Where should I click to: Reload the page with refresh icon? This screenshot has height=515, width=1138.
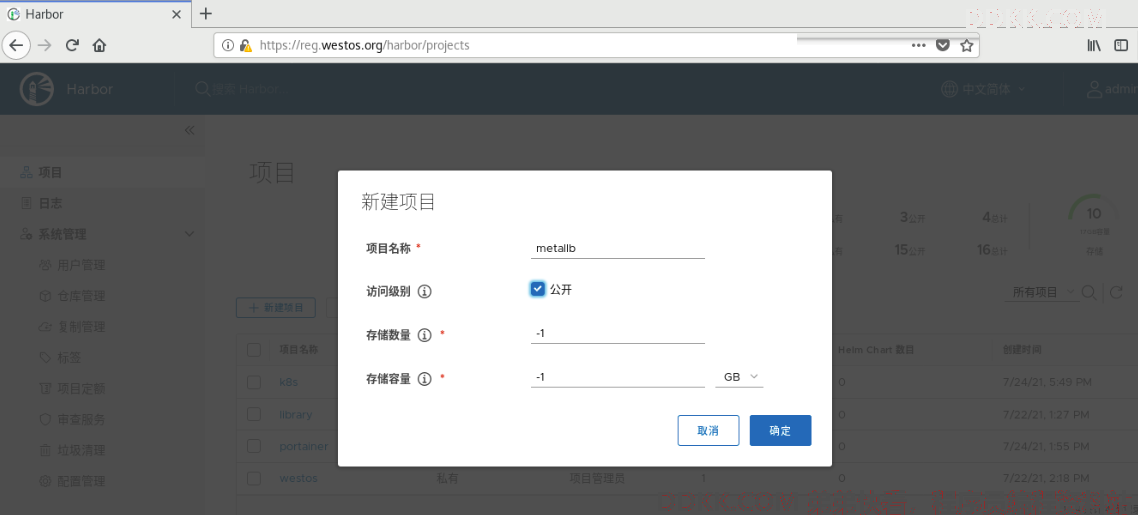coord(72,45)
